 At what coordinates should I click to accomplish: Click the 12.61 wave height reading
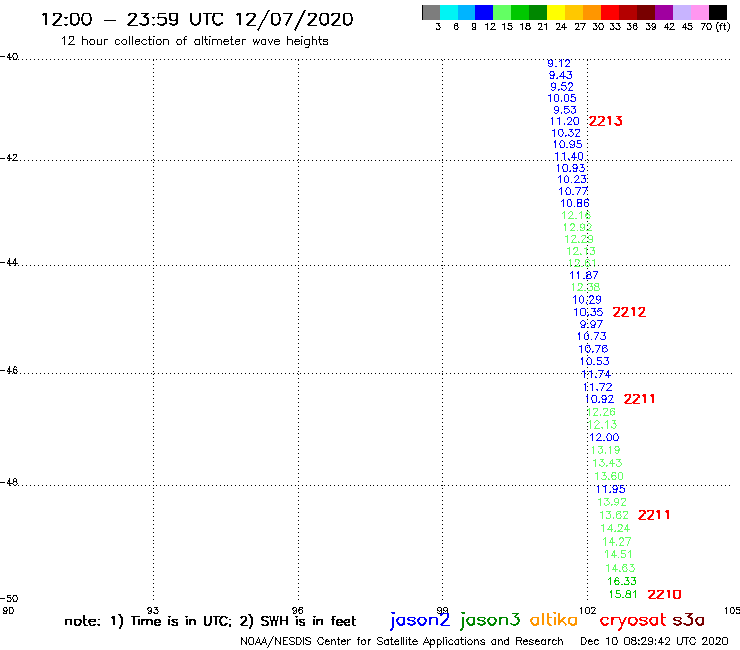(x=582, y=263)
